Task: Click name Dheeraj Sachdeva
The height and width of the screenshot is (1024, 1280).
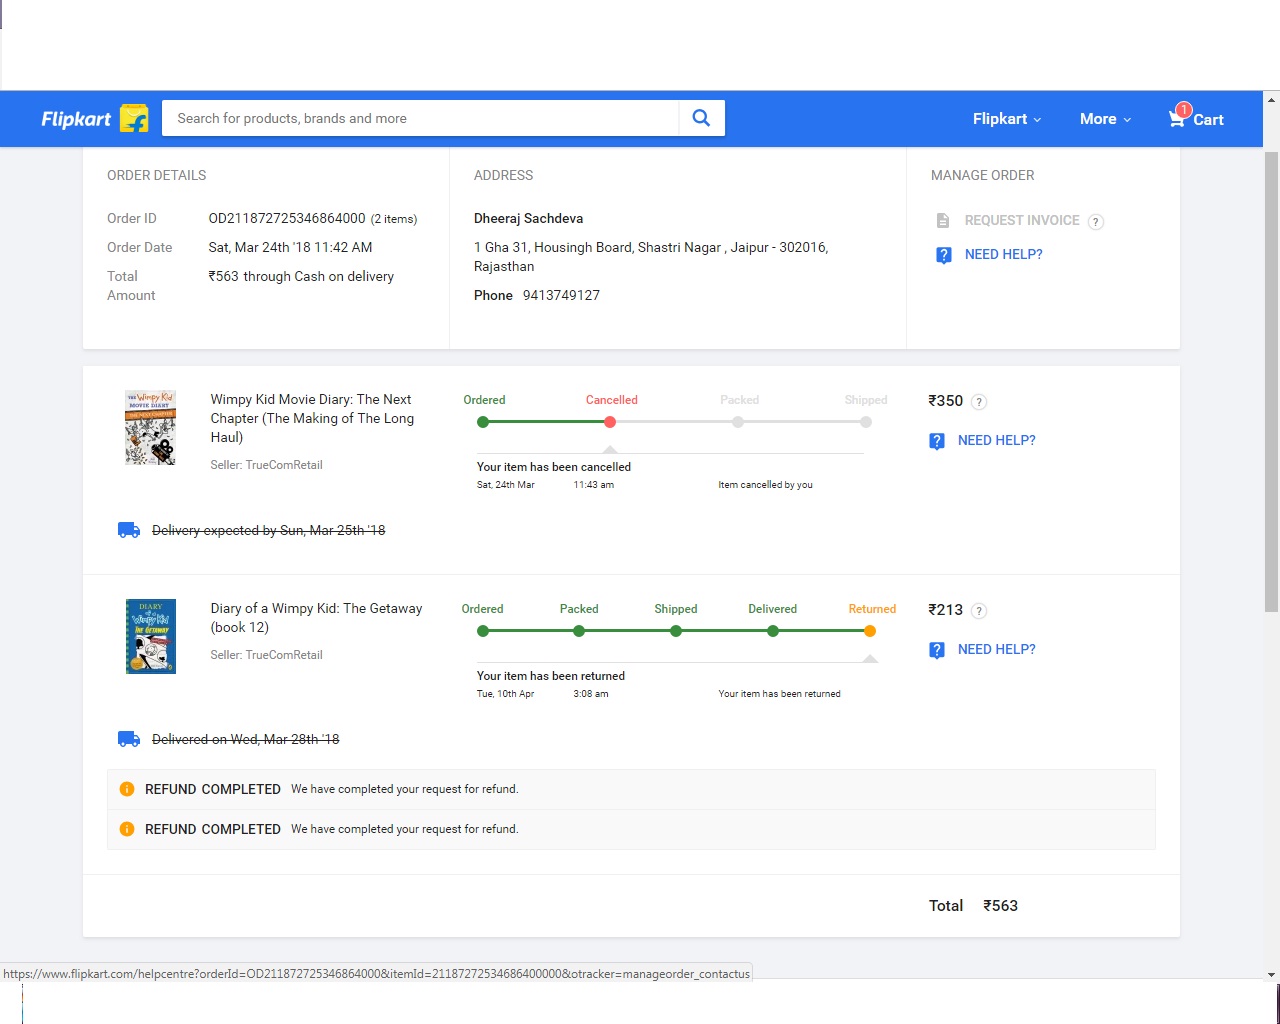Action: [x=528, y=218]
